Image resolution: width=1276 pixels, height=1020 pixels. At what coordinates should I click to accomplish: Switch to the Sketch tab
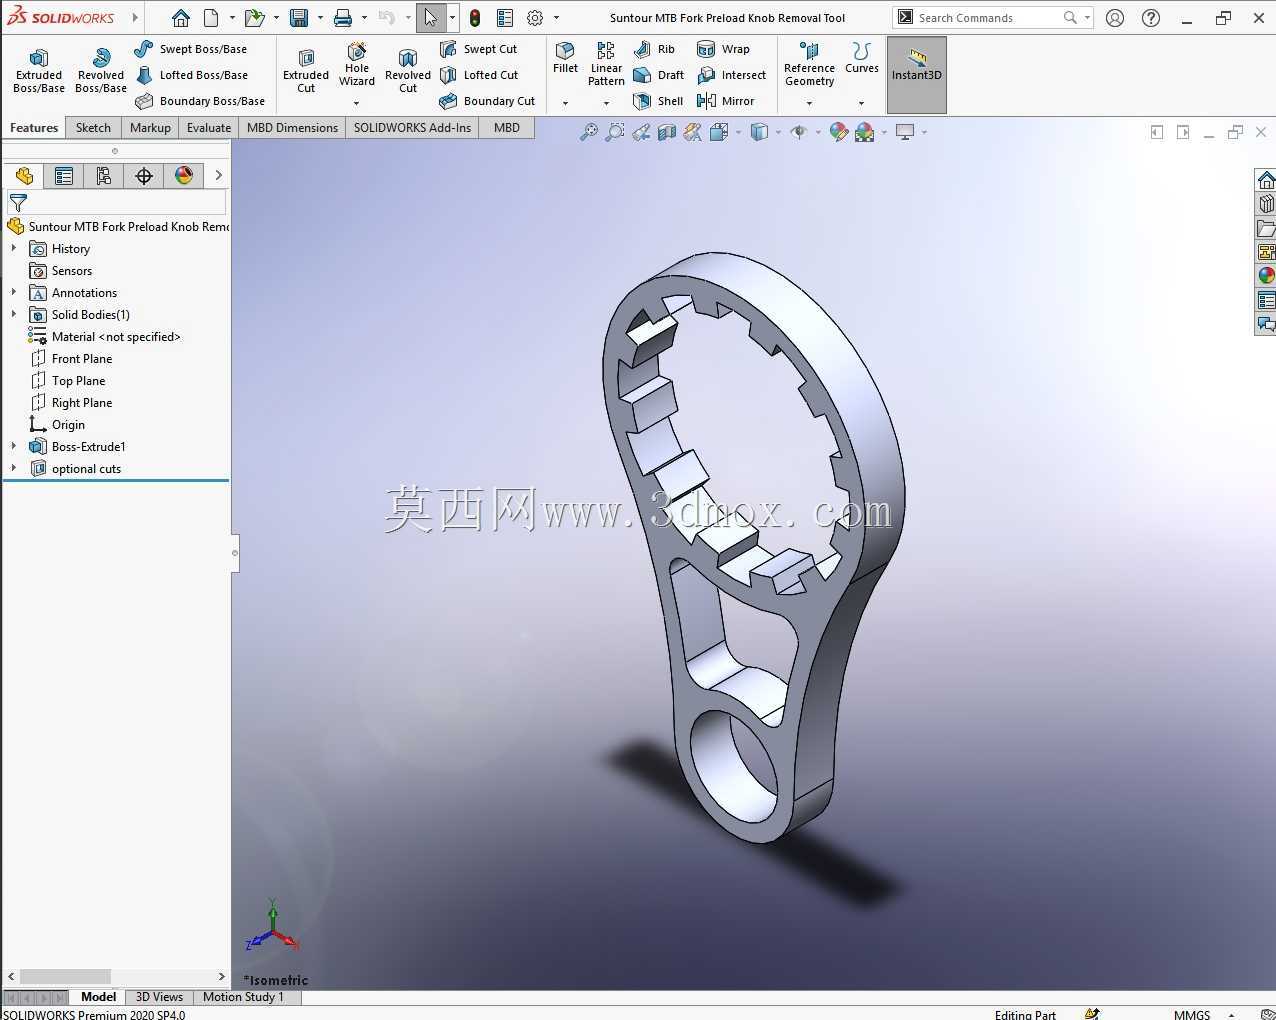[93, 128]
